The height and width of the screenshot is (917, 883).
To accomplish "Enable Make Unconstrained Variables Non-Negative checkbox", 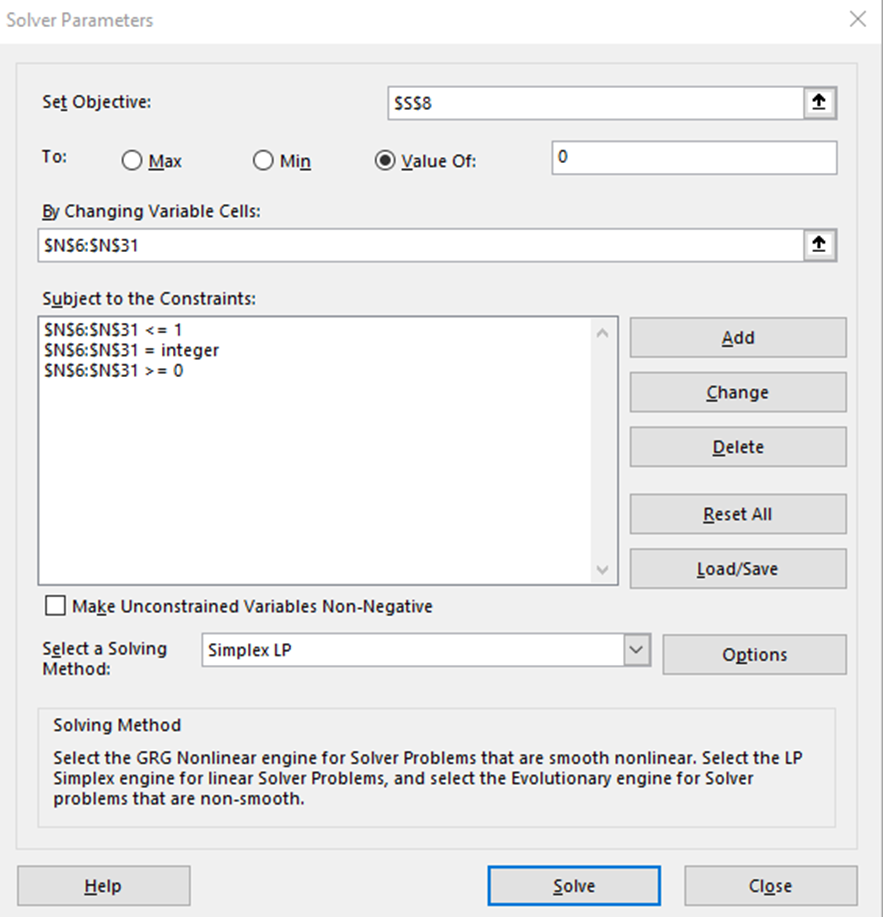I will coord(56,606).
